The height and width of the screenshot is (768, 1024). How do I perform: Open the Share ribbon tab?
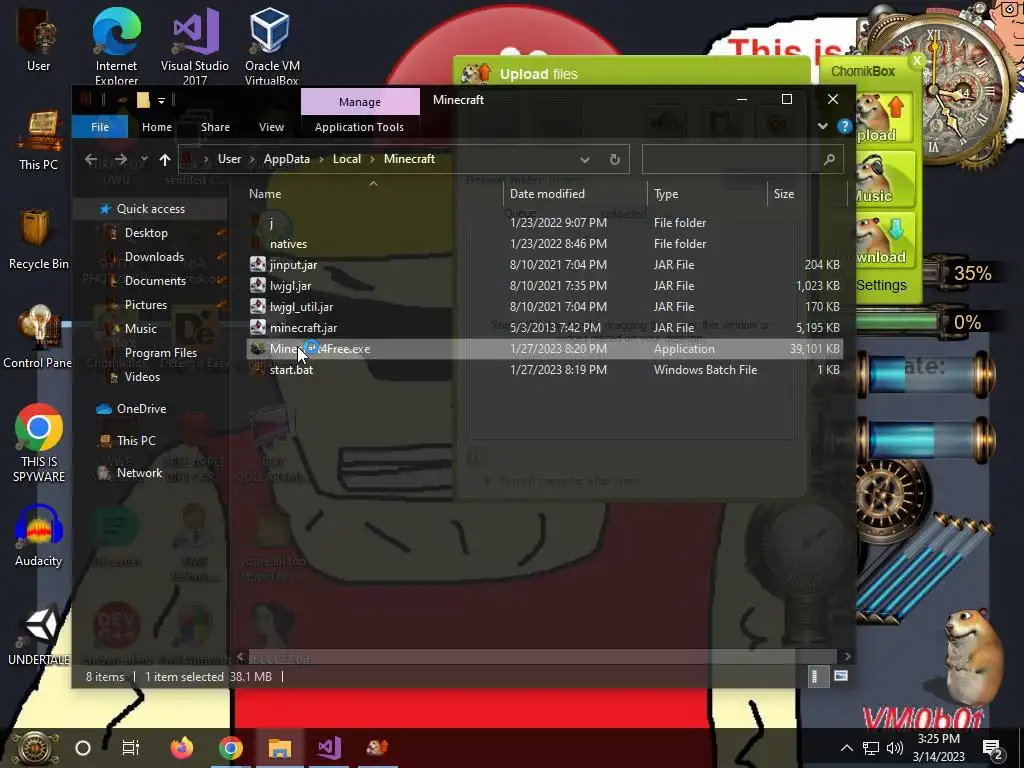[x=216, y=127]
